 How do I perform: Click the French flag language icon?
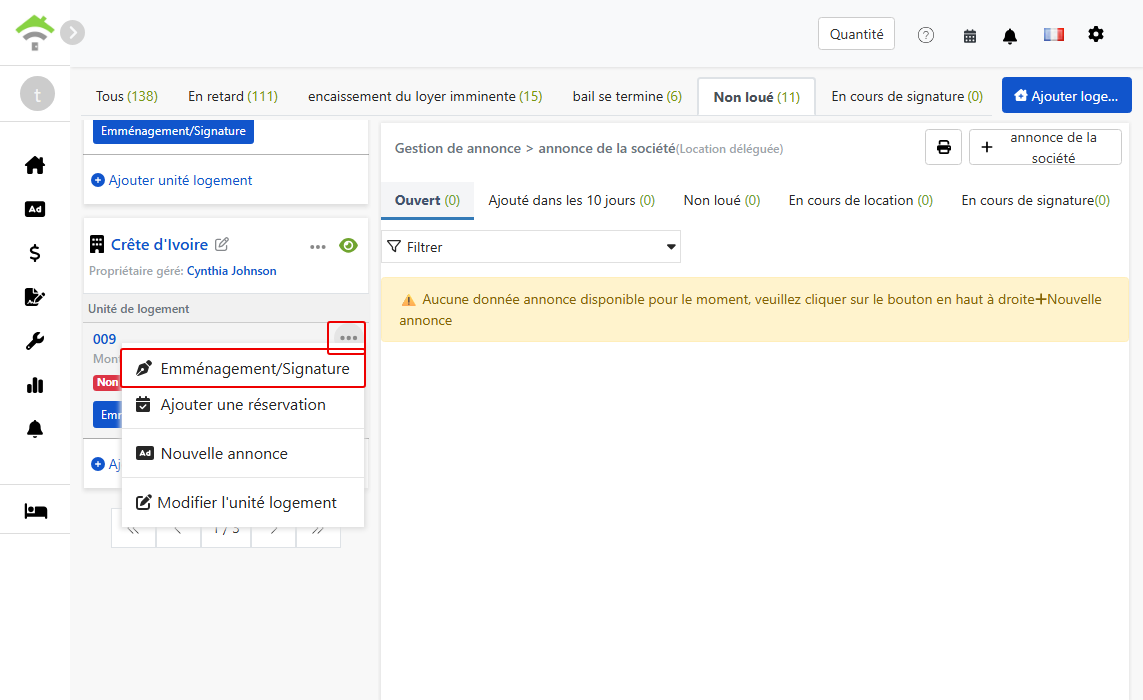1053,34
